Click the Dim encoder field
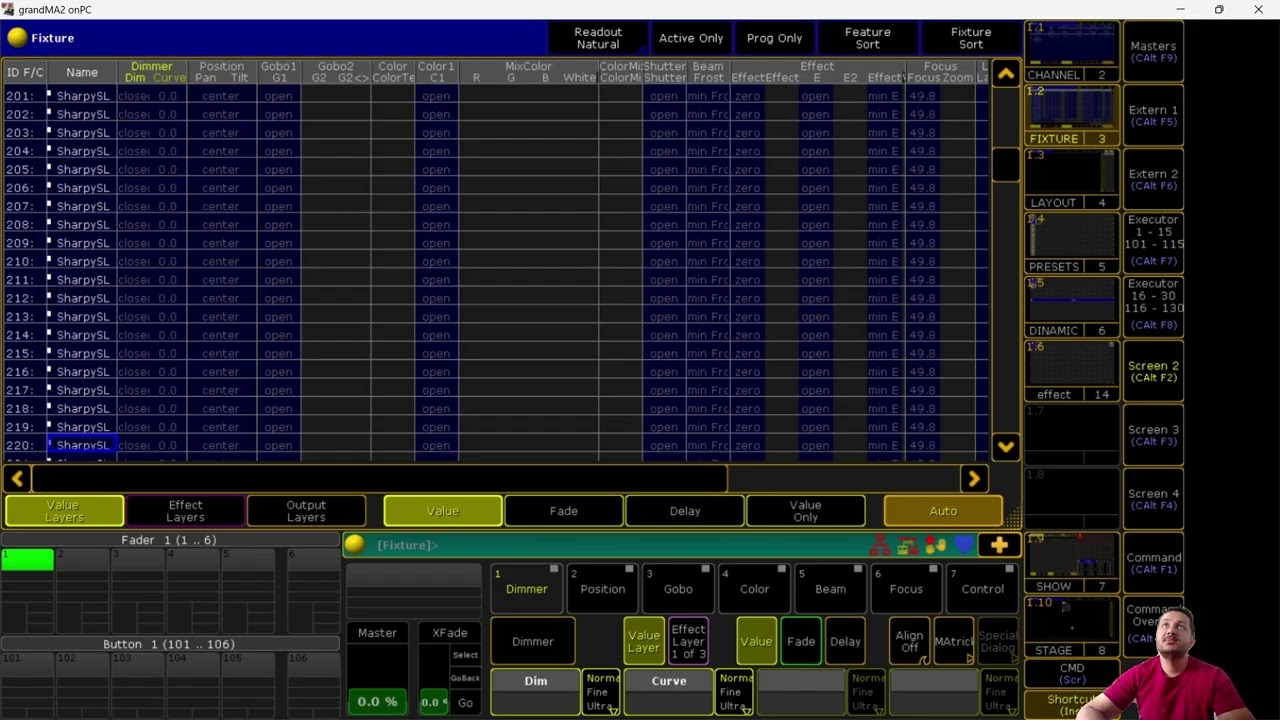Image resolution: width=1280 pixels, height=720 pixels. click(536, 692)
